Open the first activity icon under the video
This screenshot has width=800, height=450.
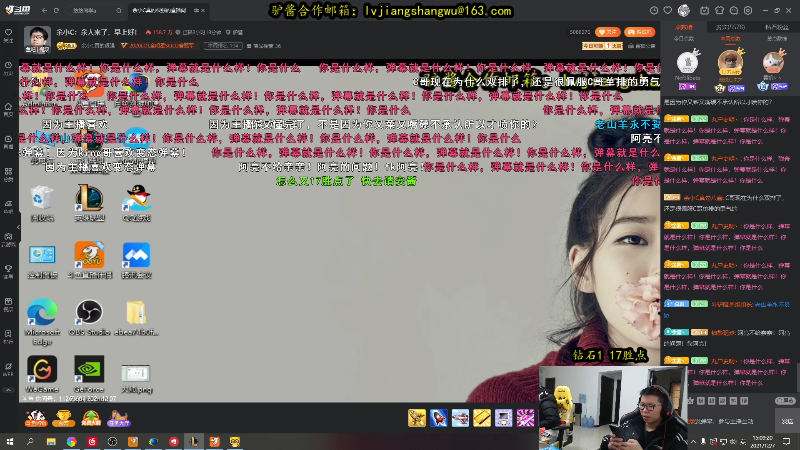click(x=36, y=418)
